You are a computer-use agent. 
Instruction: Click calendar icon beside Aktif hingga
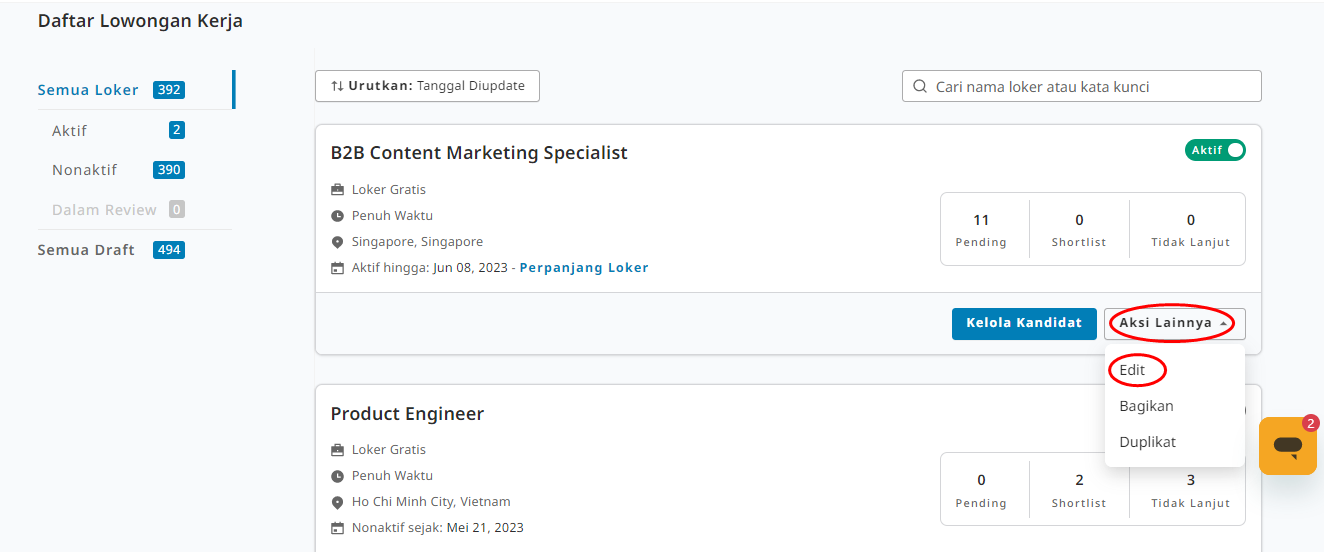337,268
